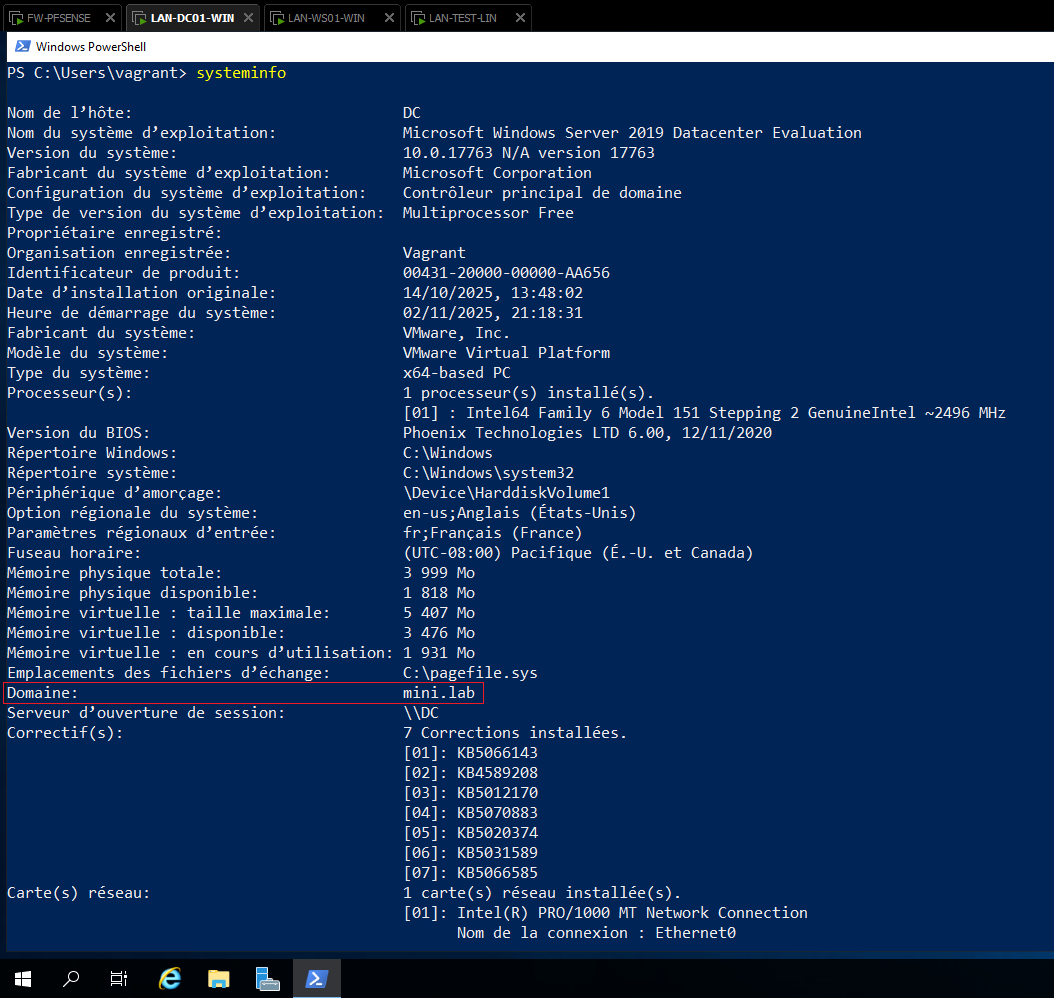Click the Windows PowerShell title bar icon
The image size is (1054, 998).
23,46
